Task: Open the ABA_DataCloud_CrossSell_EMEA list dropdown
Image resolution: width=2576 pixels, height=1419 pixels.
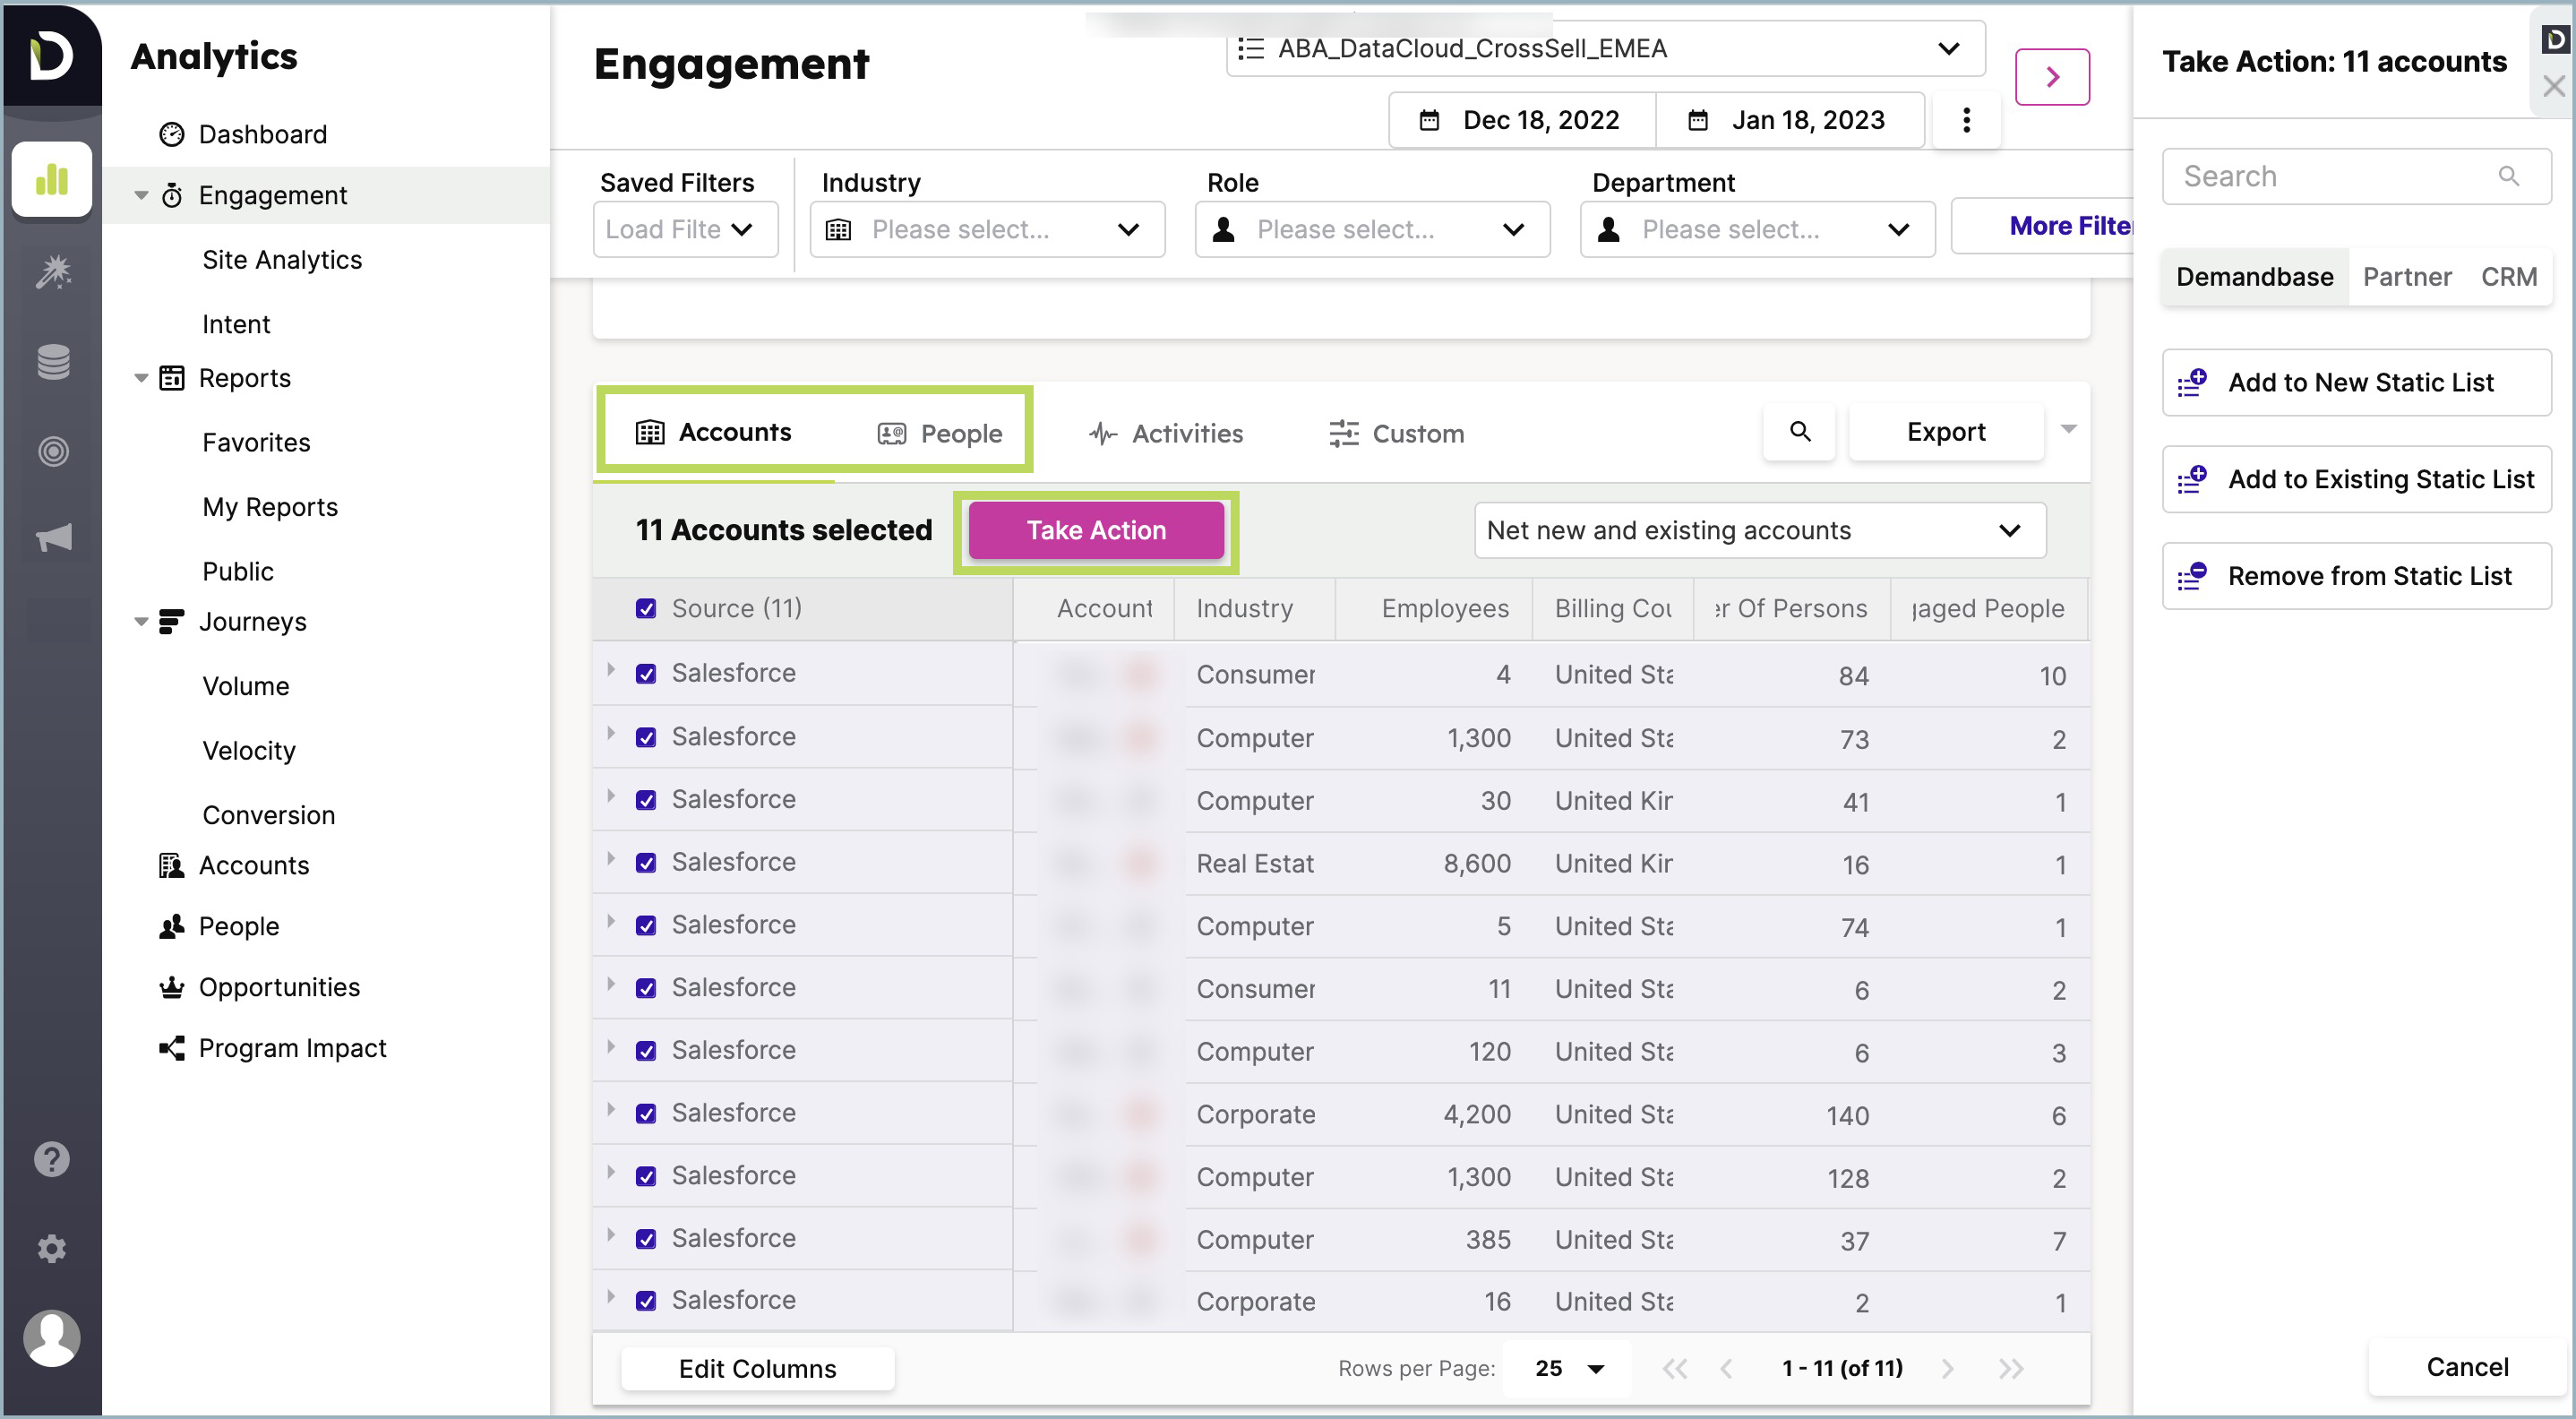Action: click(1605, 48)
